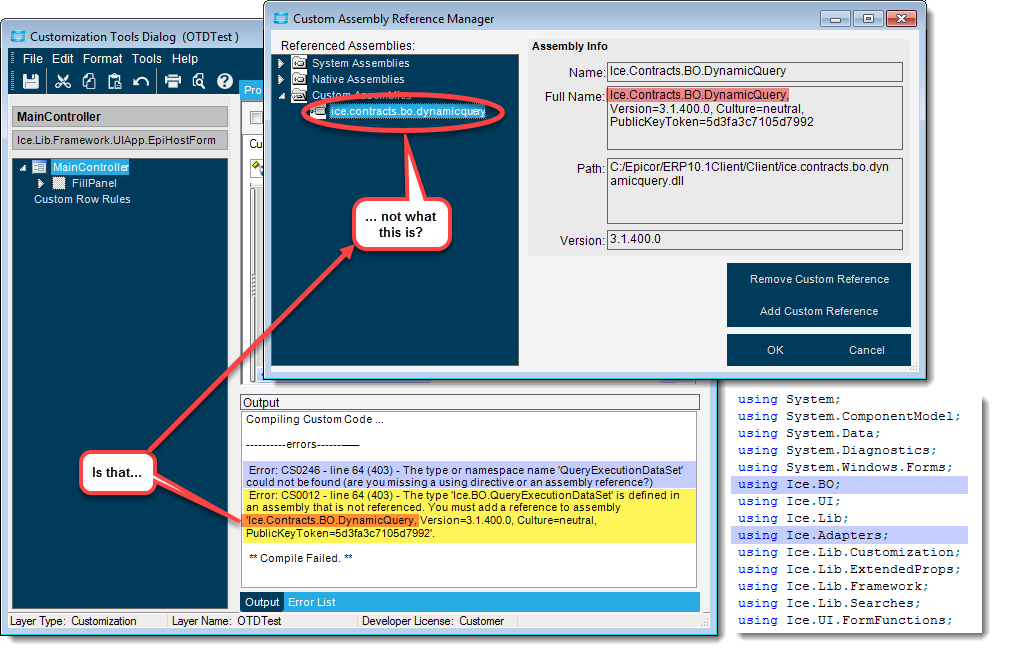Viewport: 1020px width, 651px height.
Task: Click the CS0246 error message line
Action: (x=470, y=476)
